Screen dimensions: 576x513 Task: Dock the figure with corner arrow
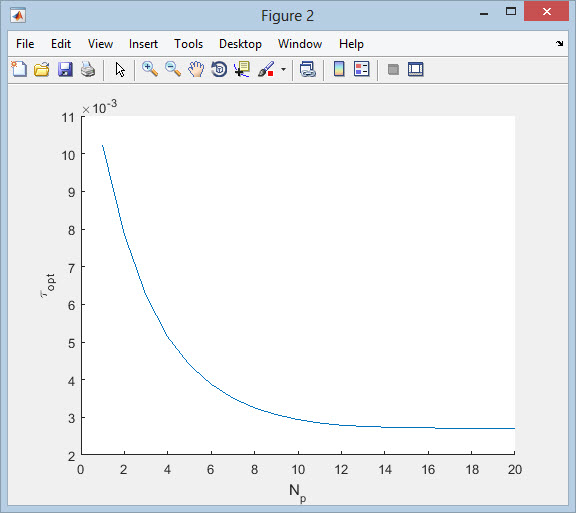[x=559, y=44]
